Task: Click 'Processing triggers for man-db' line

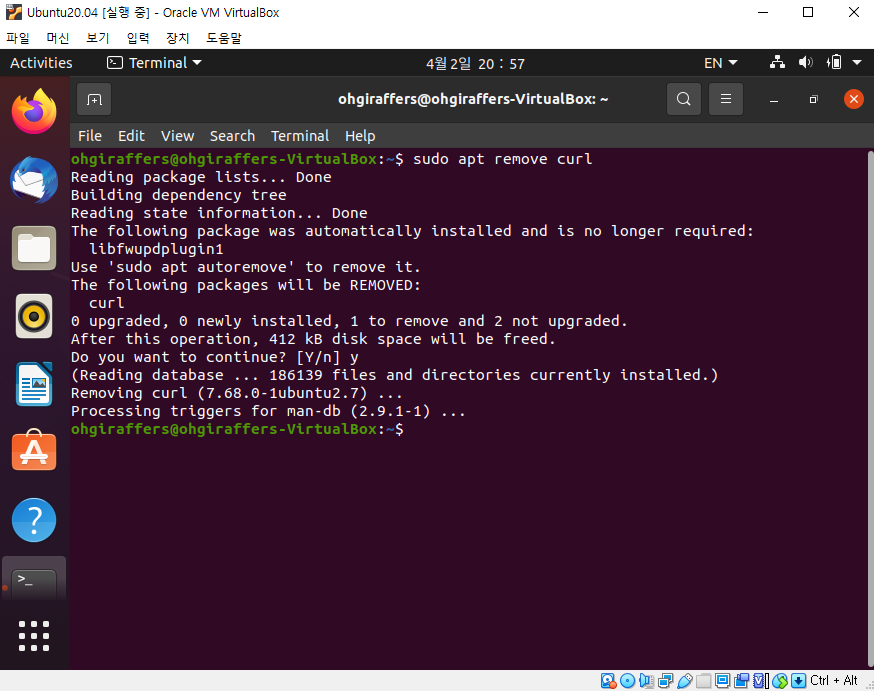Action: (268, 411)
